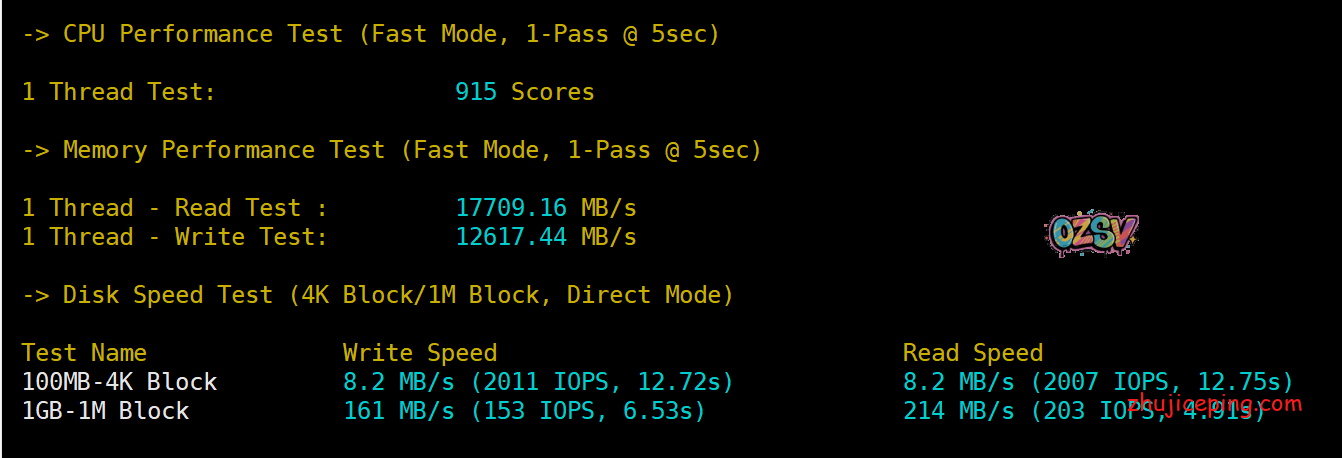
Task: Click the 12617.44 MB/s write value
Action: (545, 237)
